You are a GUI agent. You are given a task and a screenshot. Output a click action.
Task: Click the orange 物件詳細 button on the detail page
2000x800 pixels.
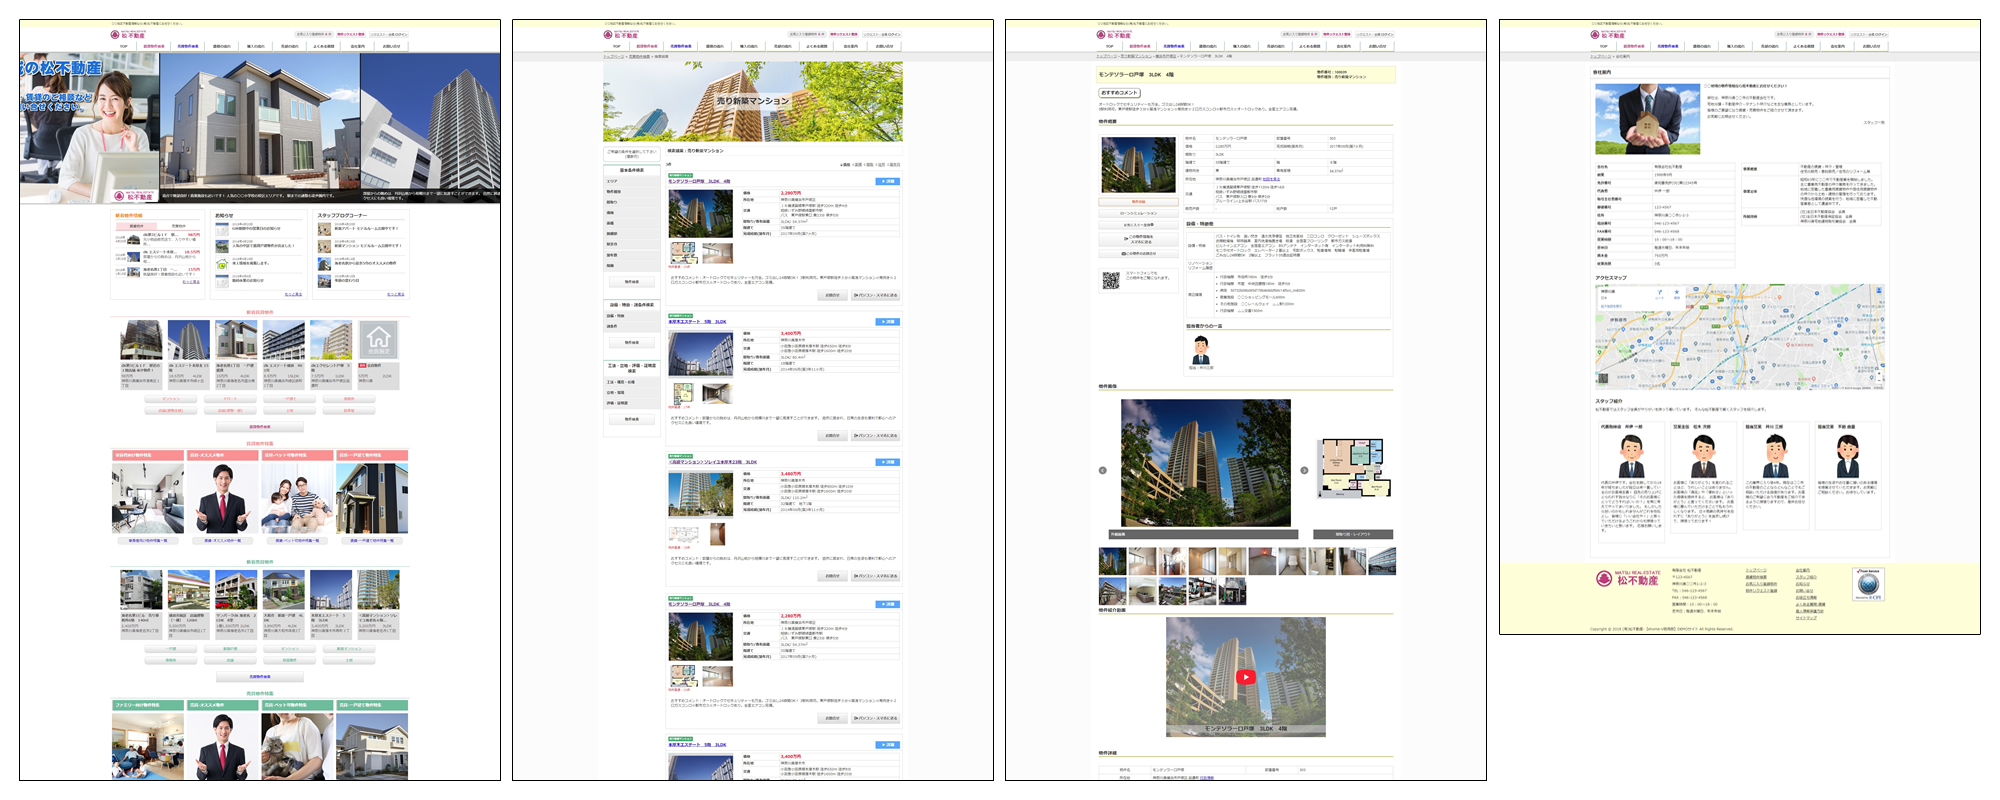coord(1139,202)
